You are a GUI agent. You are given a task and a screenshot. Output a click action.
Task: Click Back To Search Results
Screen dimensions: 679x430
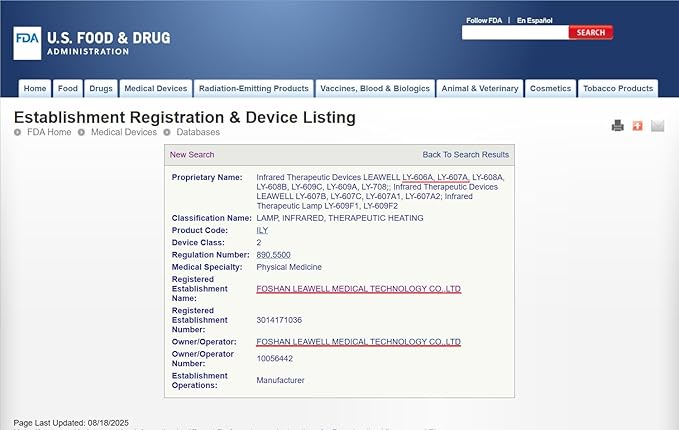(466, 155)
